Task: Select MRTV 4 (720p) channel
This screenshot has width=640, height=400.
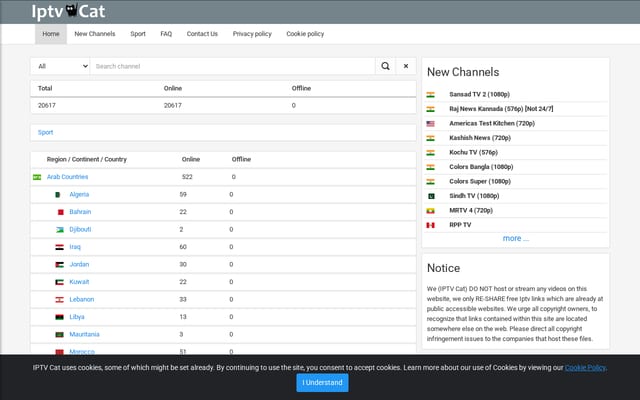Action: coord(471,211)
